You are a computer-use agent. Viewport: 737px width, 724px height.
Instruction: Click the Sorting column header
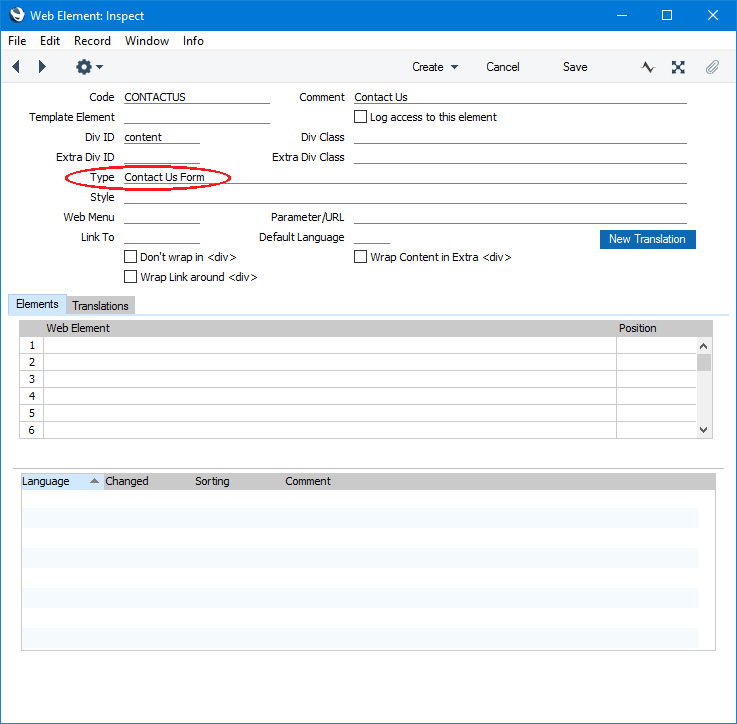pyautogui.click(x=212, y=481)
